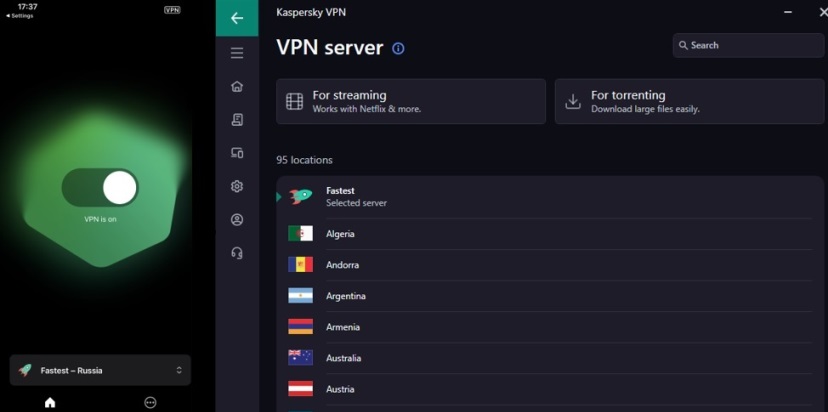Select the Armenia server

click(550, 327)
